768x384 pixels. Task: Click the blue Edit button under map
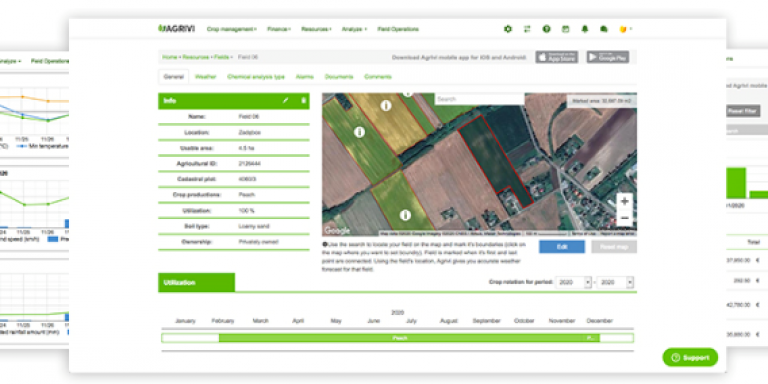tap(562, 247)
